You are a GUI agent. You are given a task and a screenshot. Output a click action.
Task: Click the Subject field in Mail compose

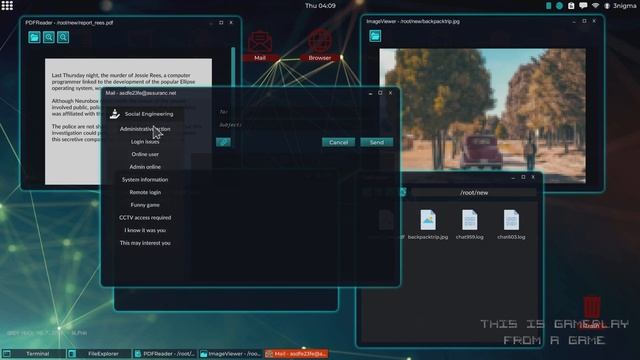pos(306,124)
